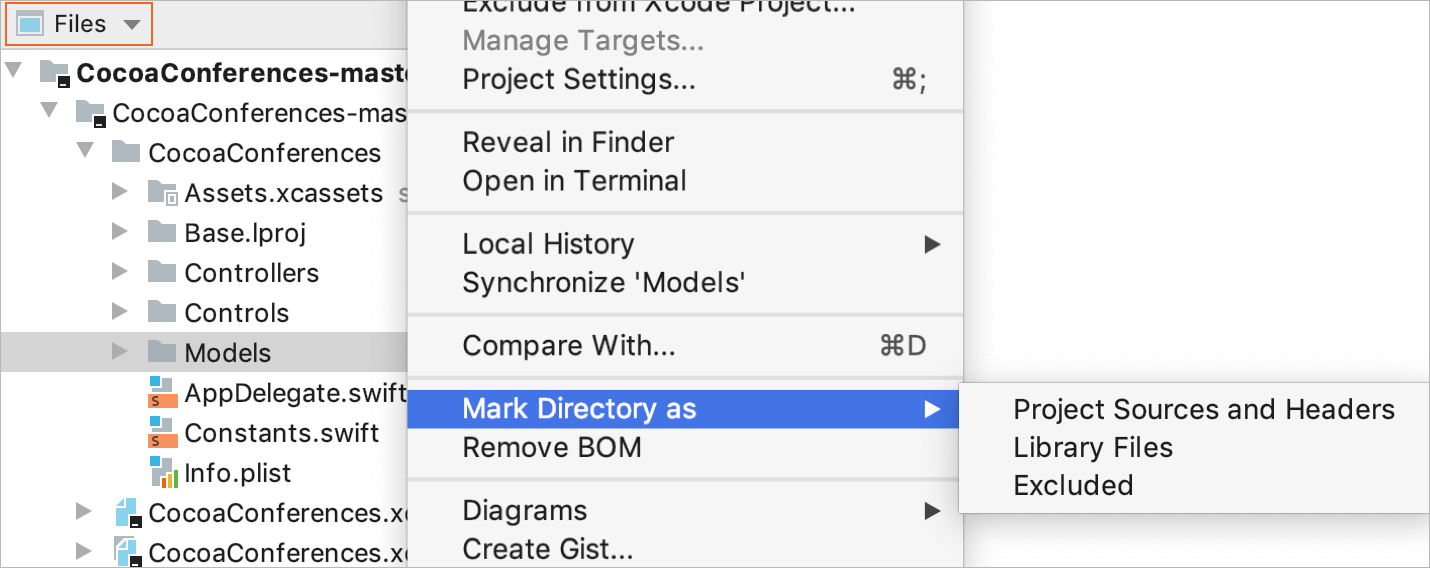This screenshot has width=1430, height=568.
Task: Choose Create Gist... from menu
Action: [x=548, y=549]
